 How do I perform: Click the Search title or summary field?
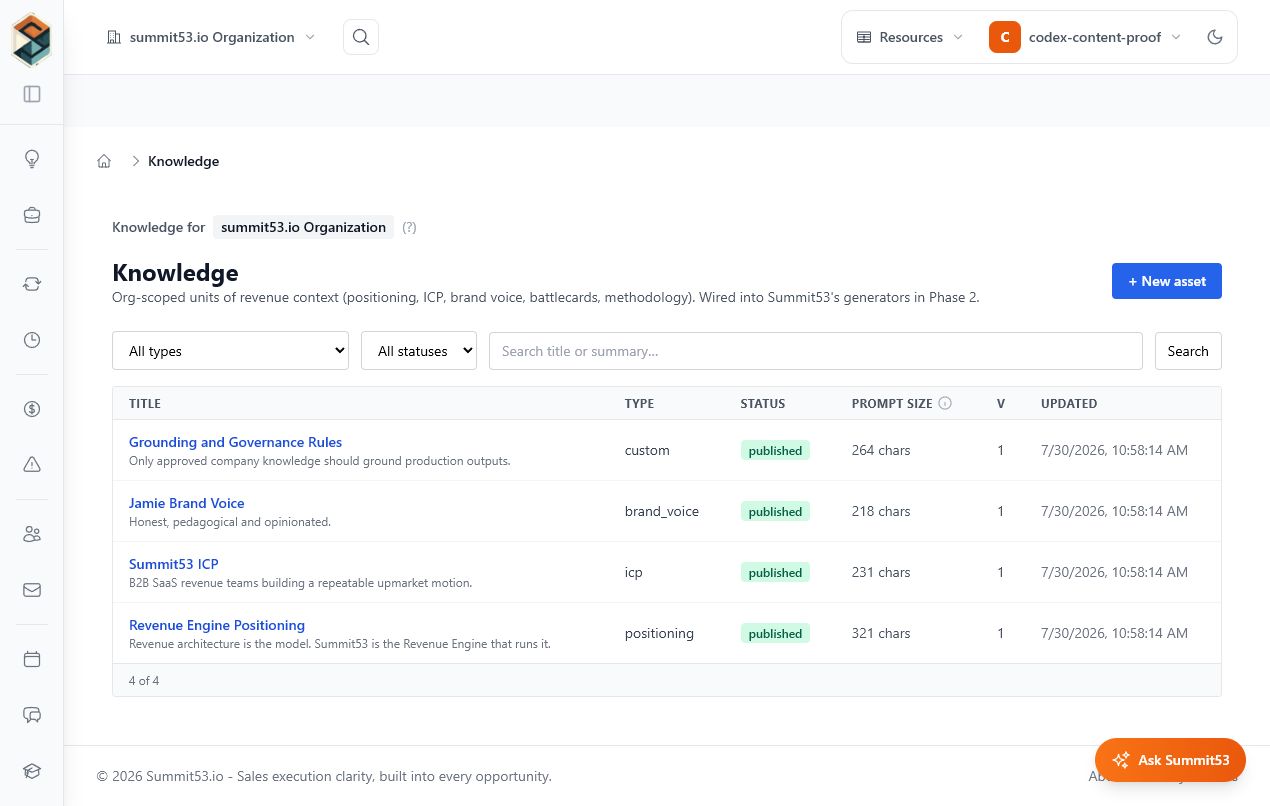(x=816, y=351)
